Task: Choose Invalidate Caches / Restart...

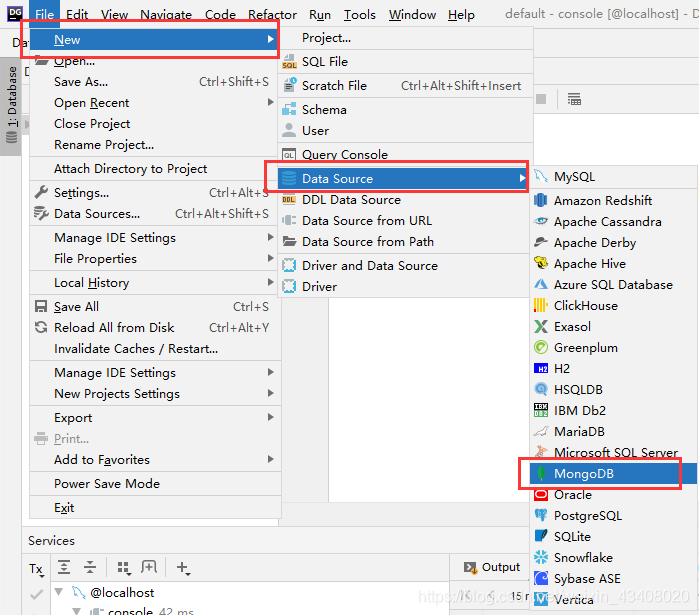Action: click(x=154, y=348)
